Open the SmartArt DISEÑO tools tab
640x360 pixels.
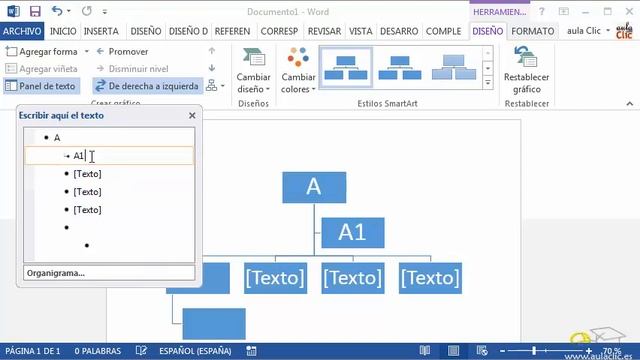tap(487, 31)
